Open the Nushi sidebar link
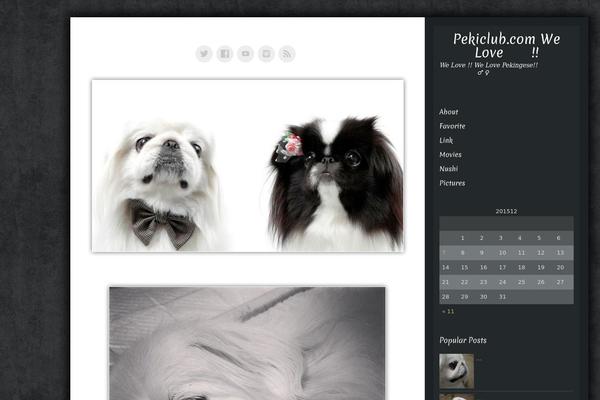The height and width of the screenshot is (400, 600). tap(448, 168)
